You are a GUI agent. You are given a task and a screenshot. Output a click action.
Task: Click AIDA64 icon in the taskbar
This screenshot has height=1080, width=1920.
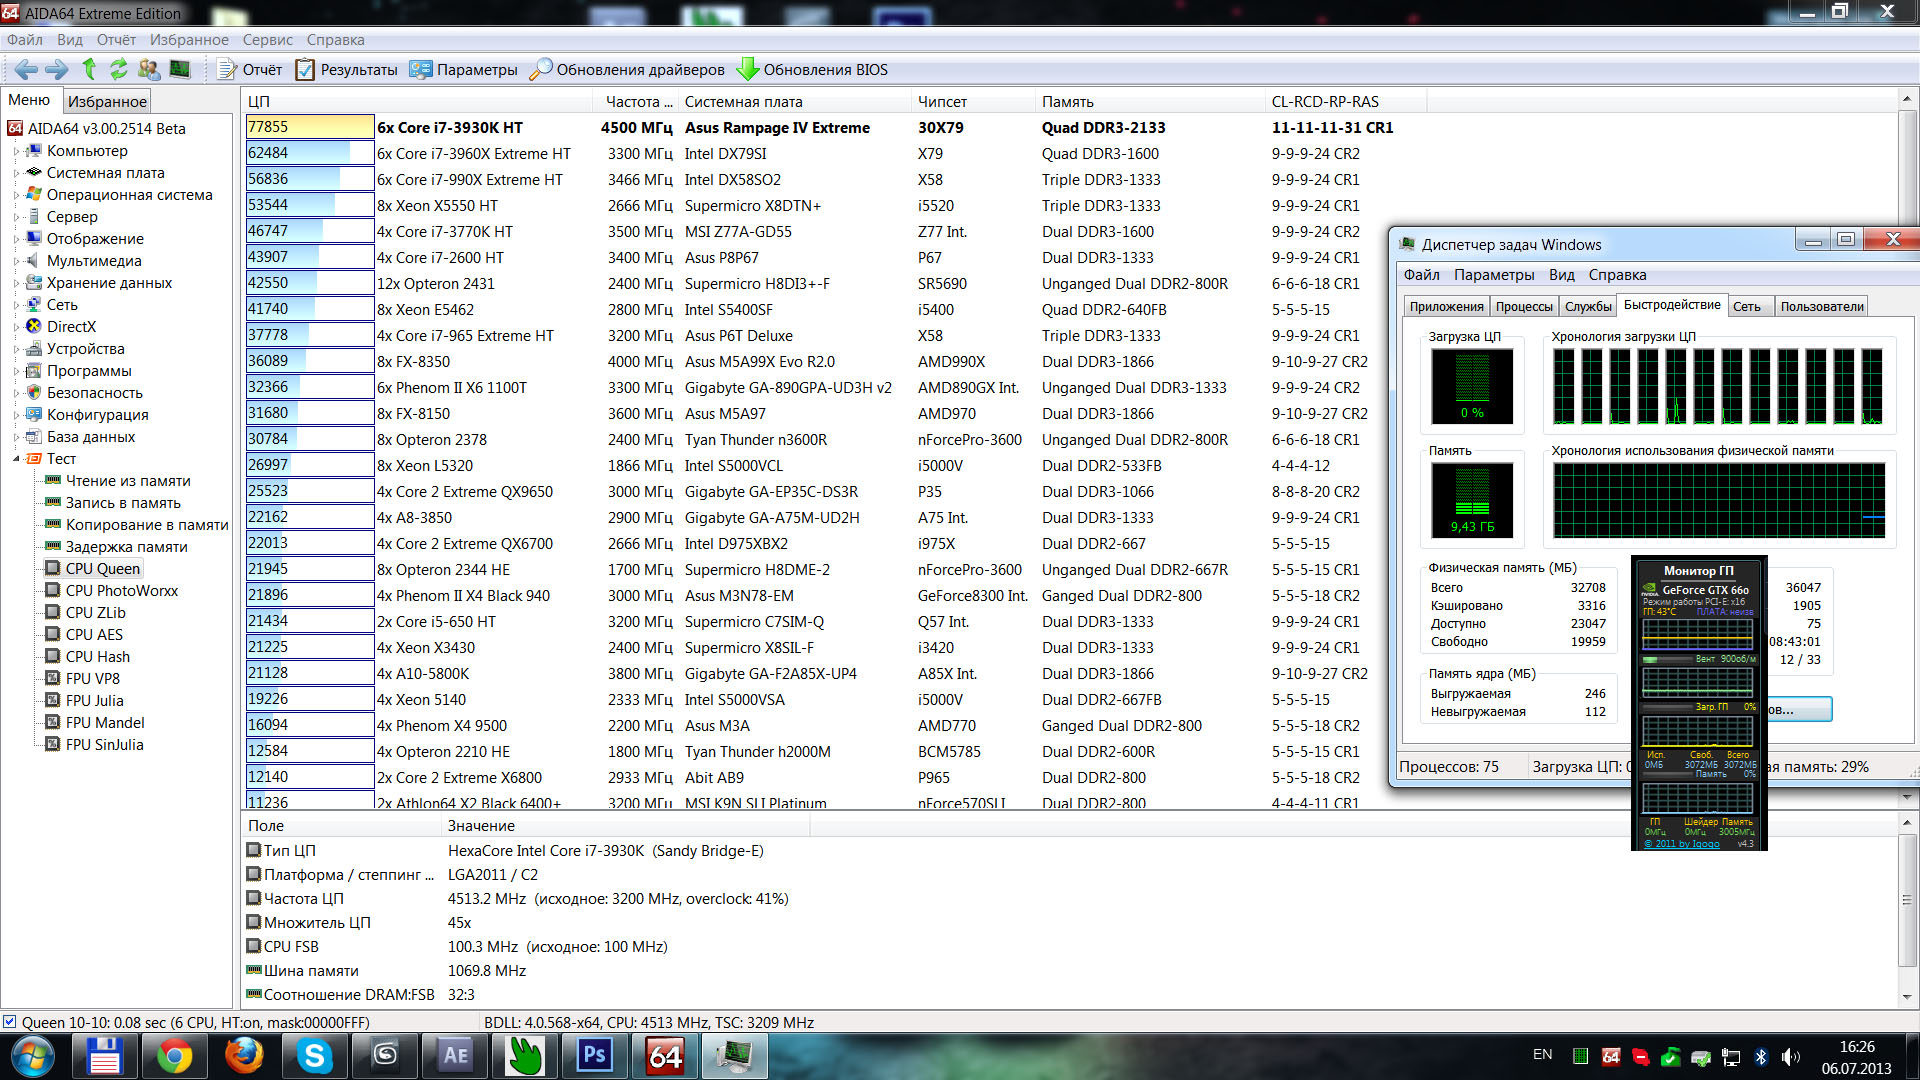pyautogui.click(x=665, y=1056)
